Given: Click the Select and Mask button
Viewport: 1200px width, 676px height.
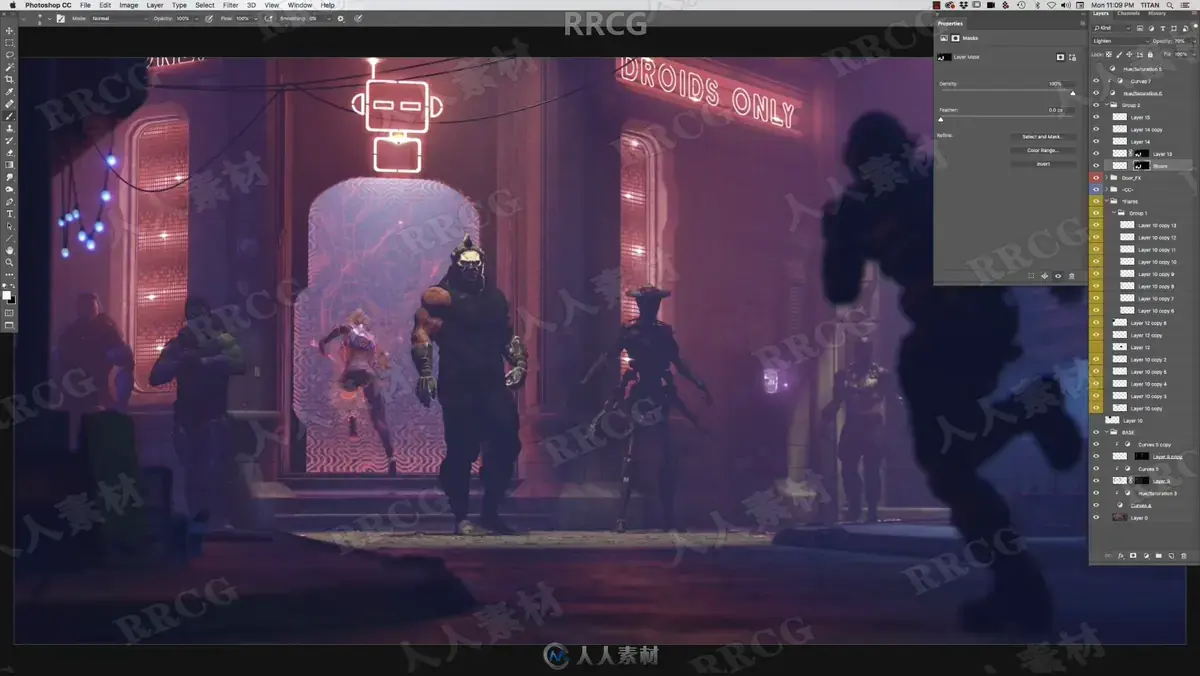Looking at the screenshot, I should click(1043, 137).
